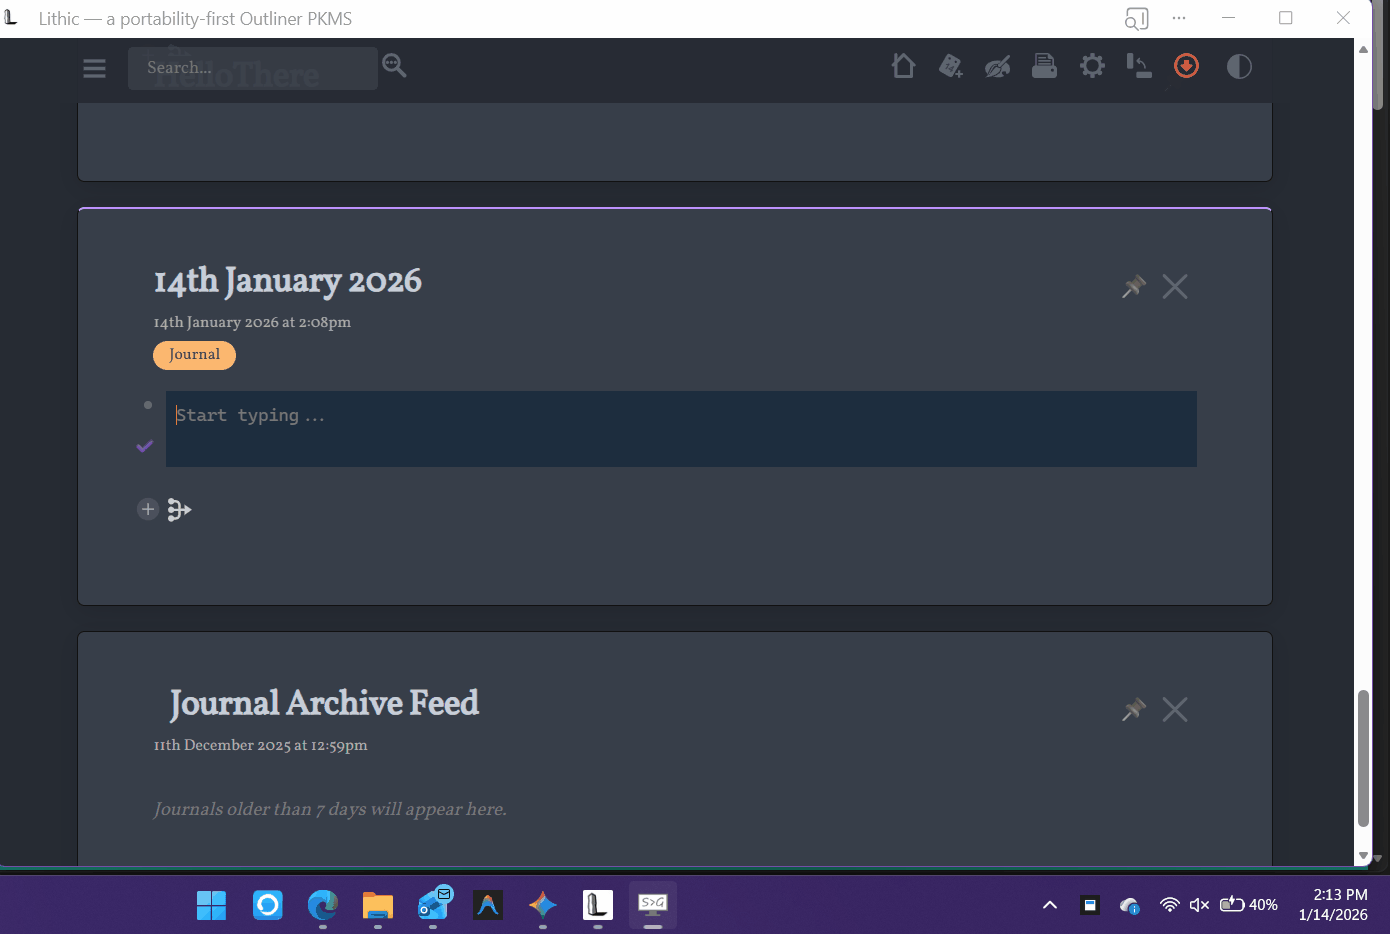This screenshot has width=1390, height=934.
Task: Pin the Journal Archive Feed card
Action: (1133, 710)
